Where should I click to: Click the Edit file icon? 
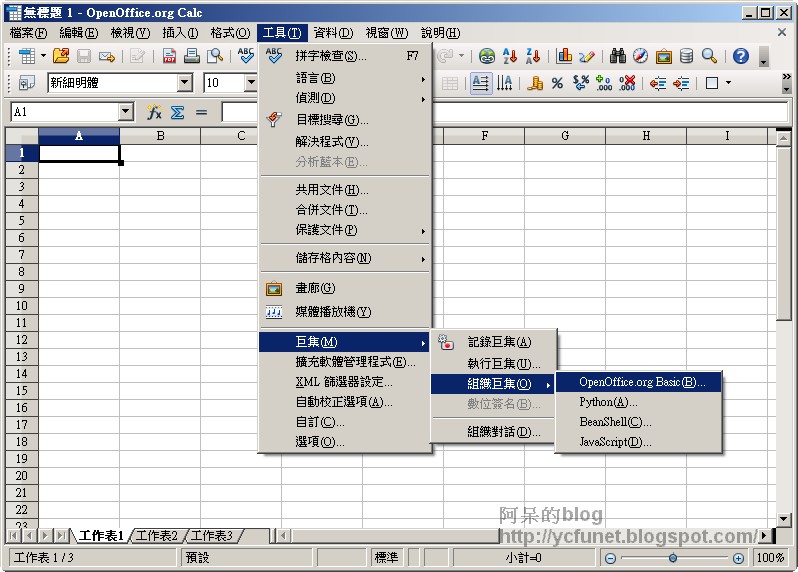pyautogui.click(x=137, y=56)
